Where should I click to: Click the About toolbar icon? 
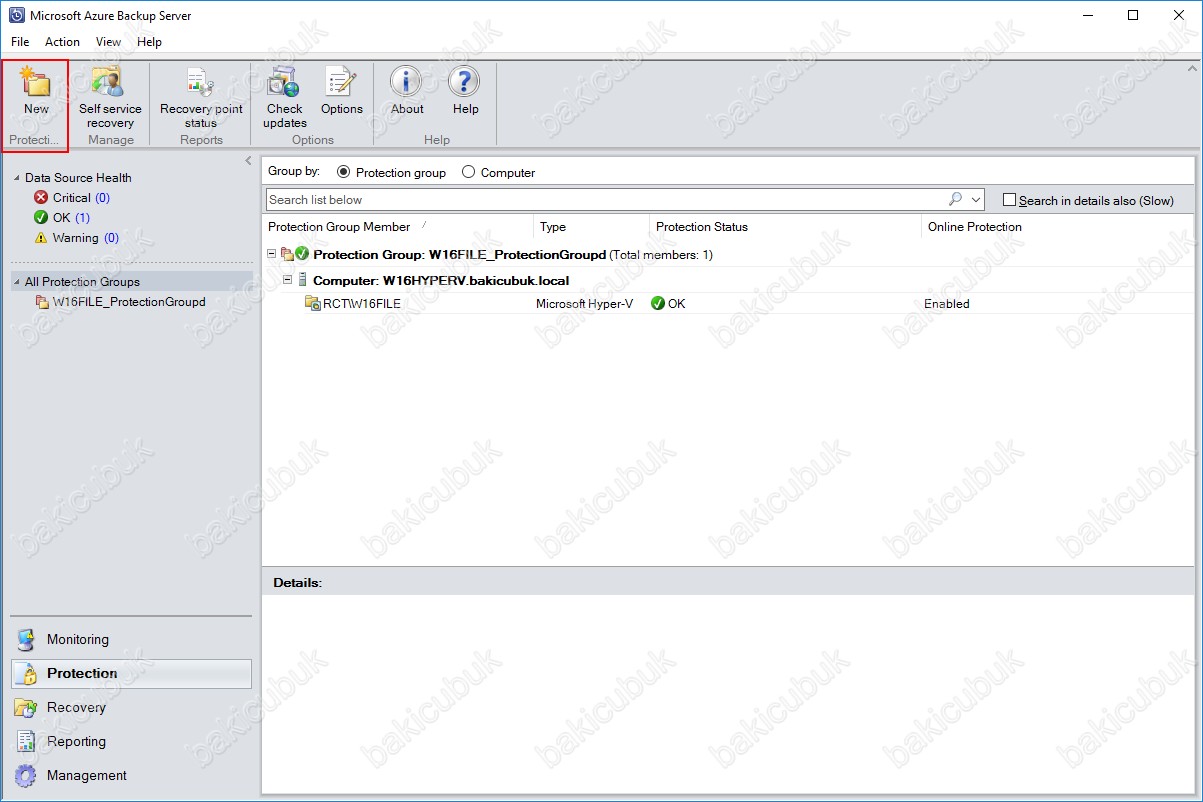point(406,81)
